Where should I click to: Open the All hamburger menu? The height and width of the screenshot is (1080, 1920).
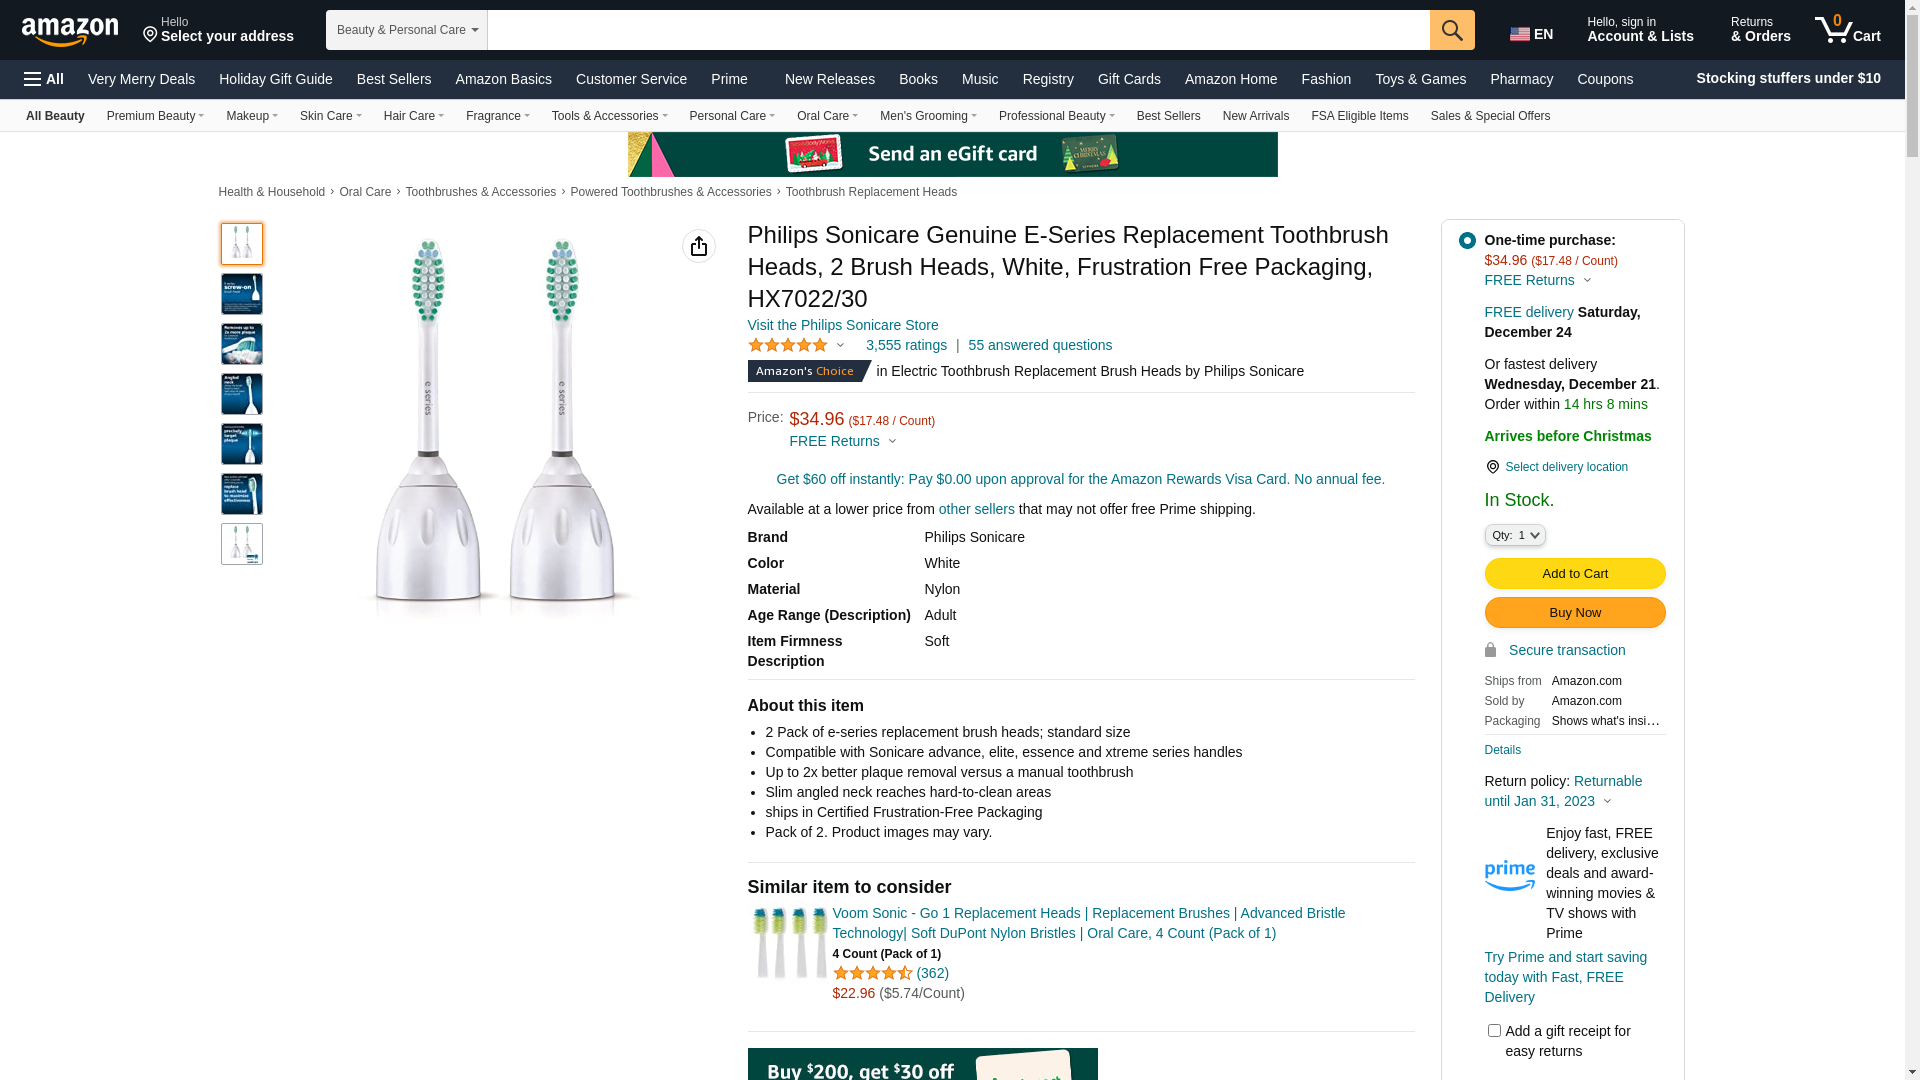(44, 79)
